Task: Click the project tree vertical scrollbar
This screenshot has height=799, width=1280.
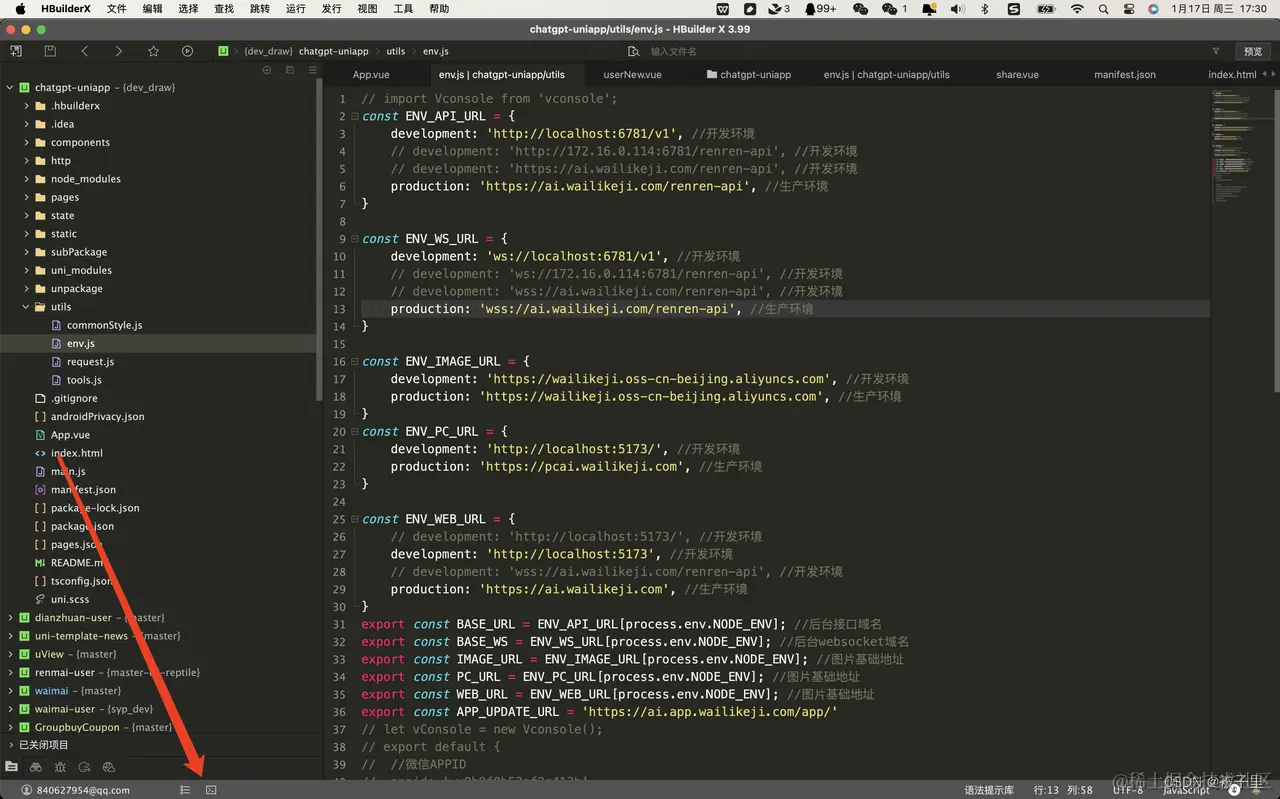Action: pos(319,240)
